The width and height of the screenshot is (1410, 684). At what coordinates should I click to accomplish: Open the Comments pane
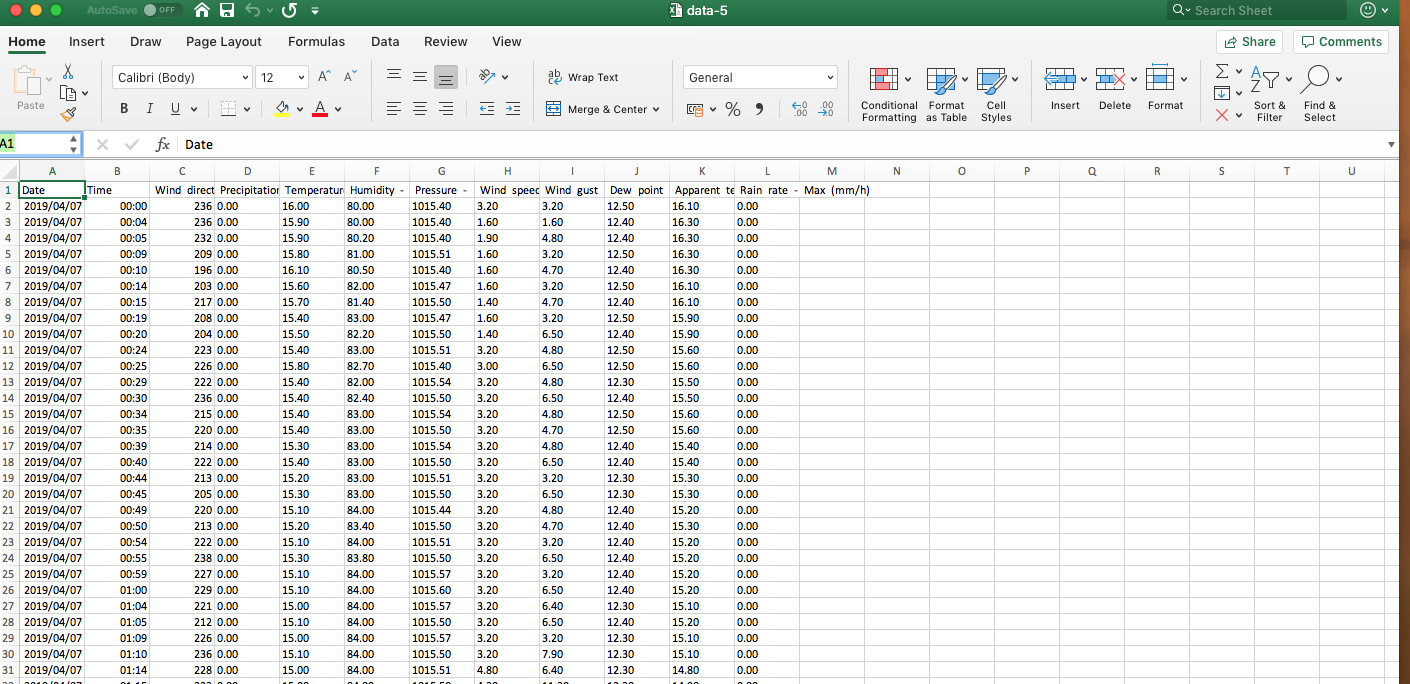coord(1341,41)
